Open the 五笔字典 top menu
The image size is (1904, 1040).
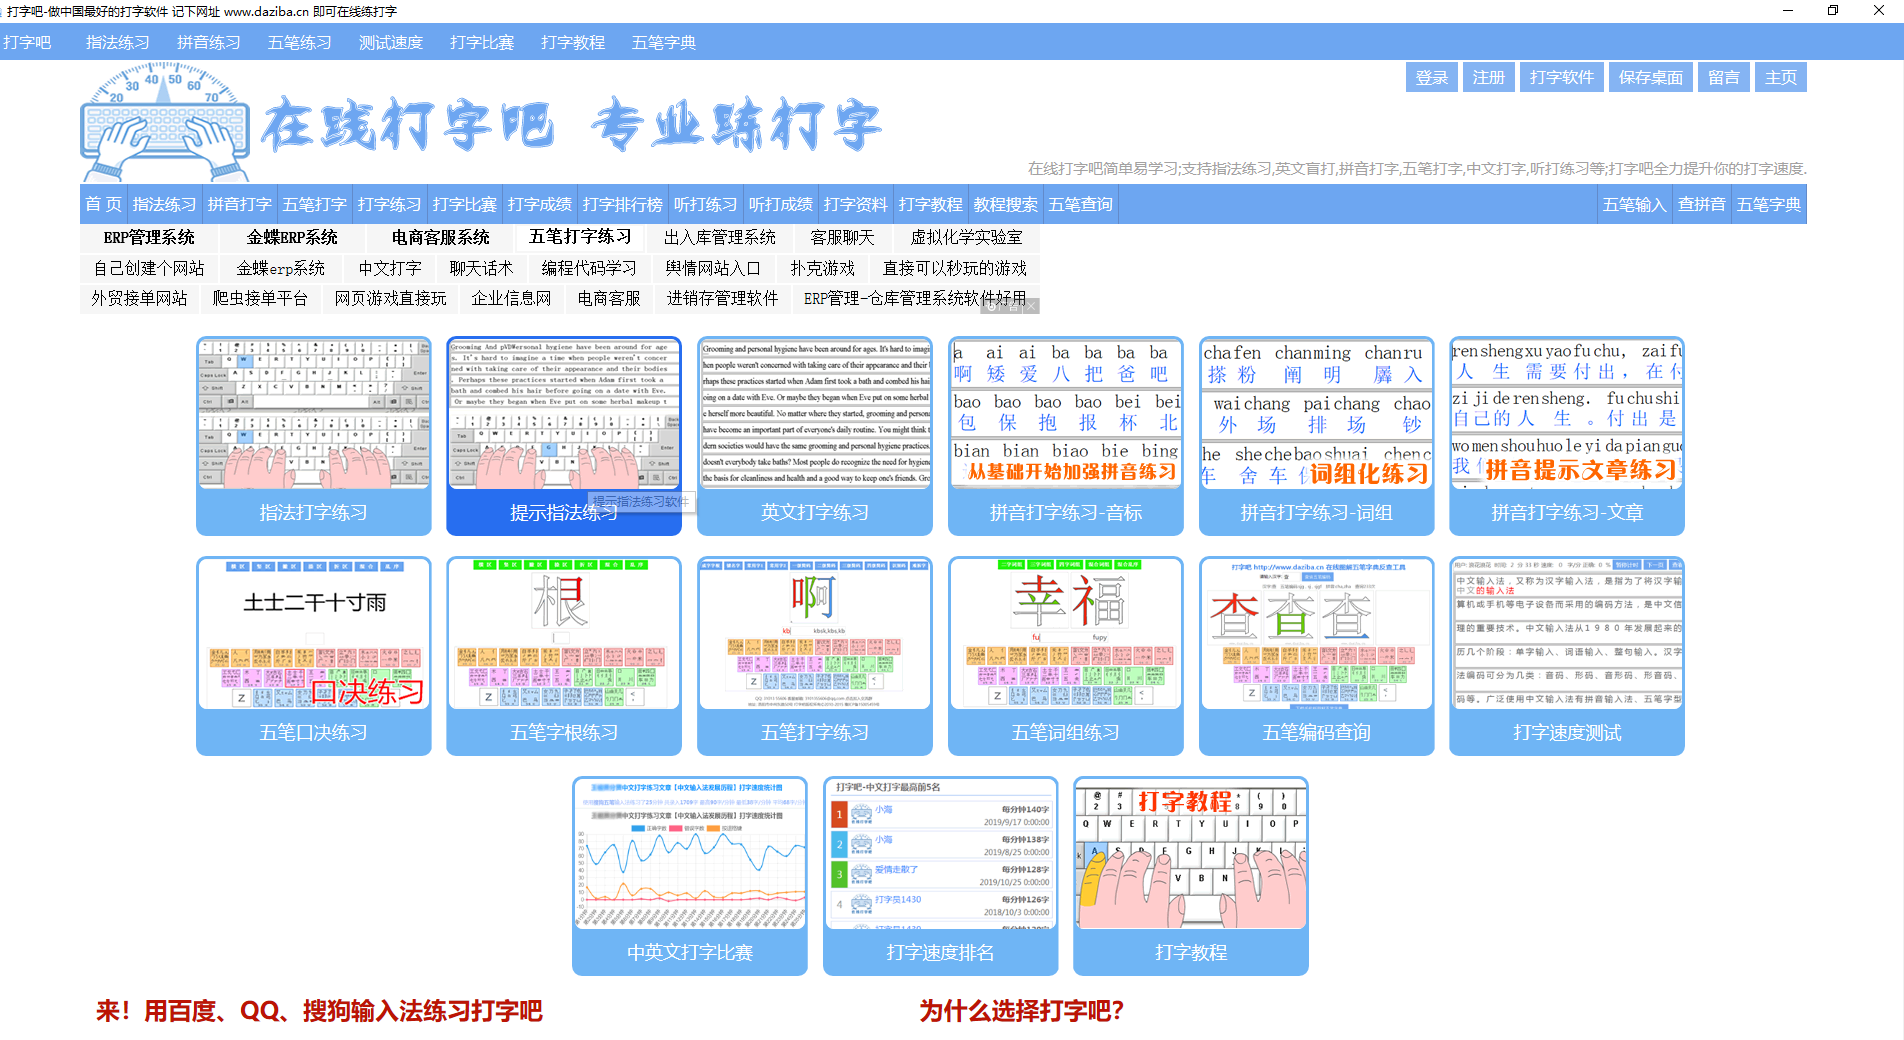pyautogui.click(x=664, y=42)
